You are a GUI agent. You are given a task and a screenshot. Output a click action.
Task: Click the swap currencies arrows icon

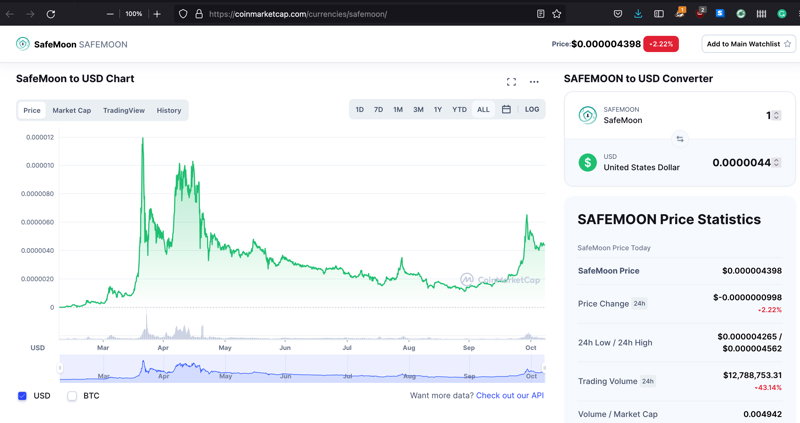pos(680,139)
